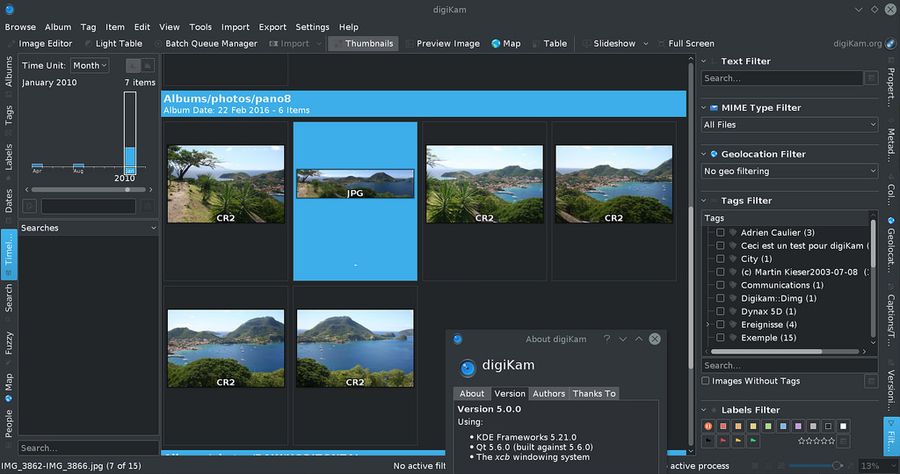Set the star rating filter
The height and width of the screenshot is (474, 900).
click(816, 441)
